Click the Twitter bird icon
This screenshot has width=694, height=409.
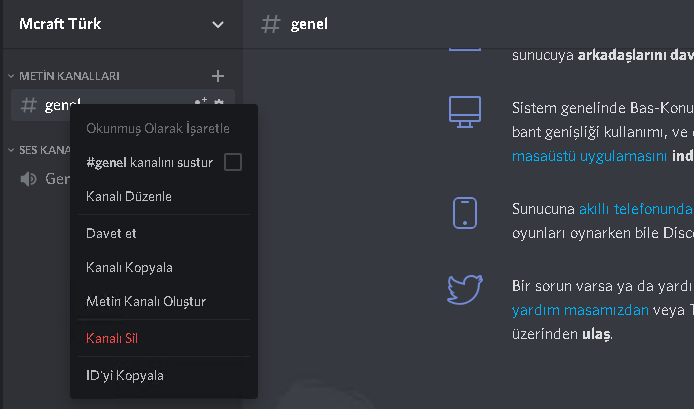tap(466, 288)
